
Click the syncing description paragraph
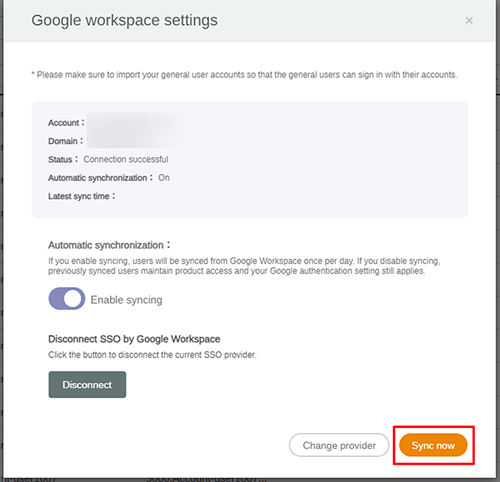(x=244, y=266)
